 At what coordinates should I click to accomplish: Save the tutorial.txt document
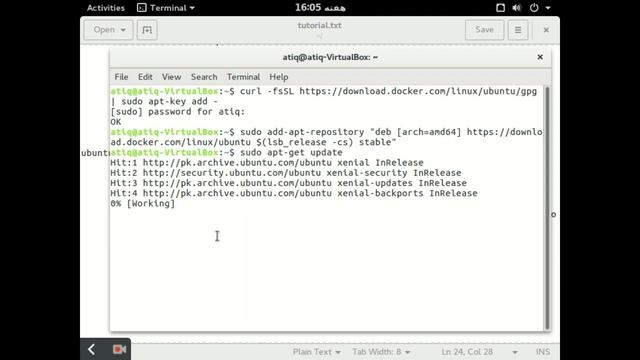pyautogui.click(x=484, y=30)
